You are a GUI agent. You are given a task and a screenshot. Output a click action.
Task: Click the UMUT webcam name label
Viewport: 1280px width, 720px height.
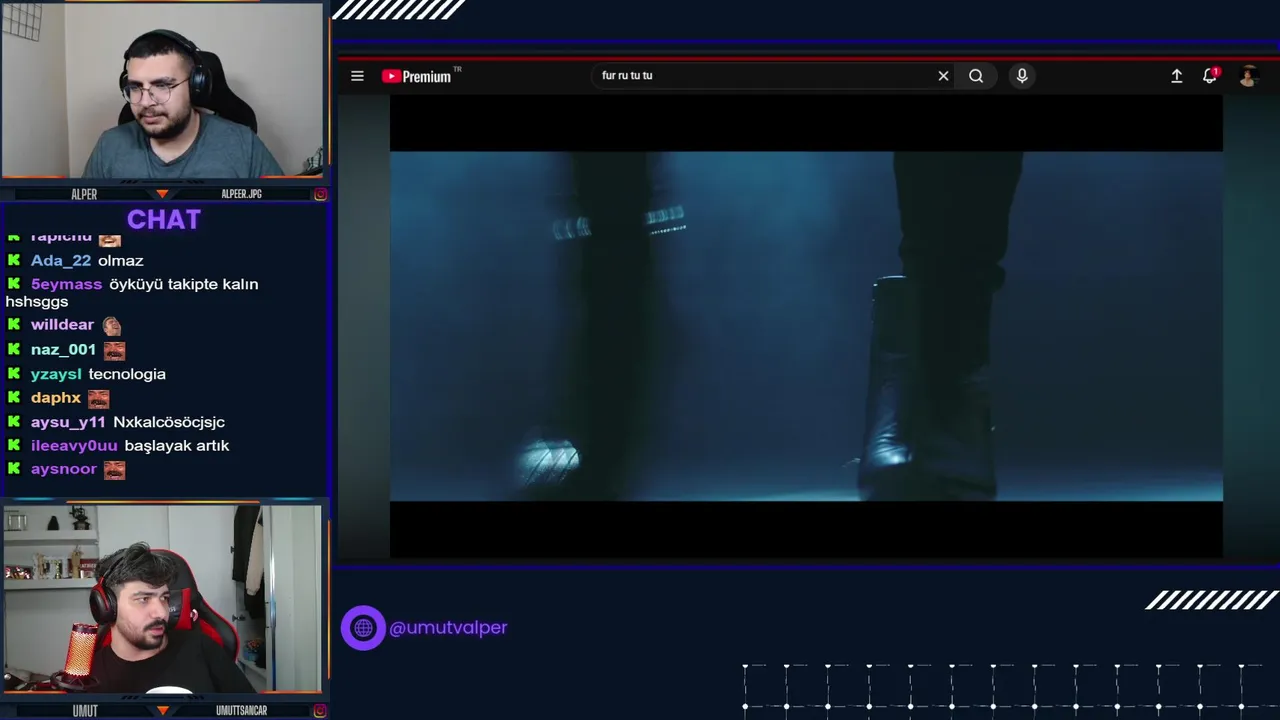click(85, 711)
